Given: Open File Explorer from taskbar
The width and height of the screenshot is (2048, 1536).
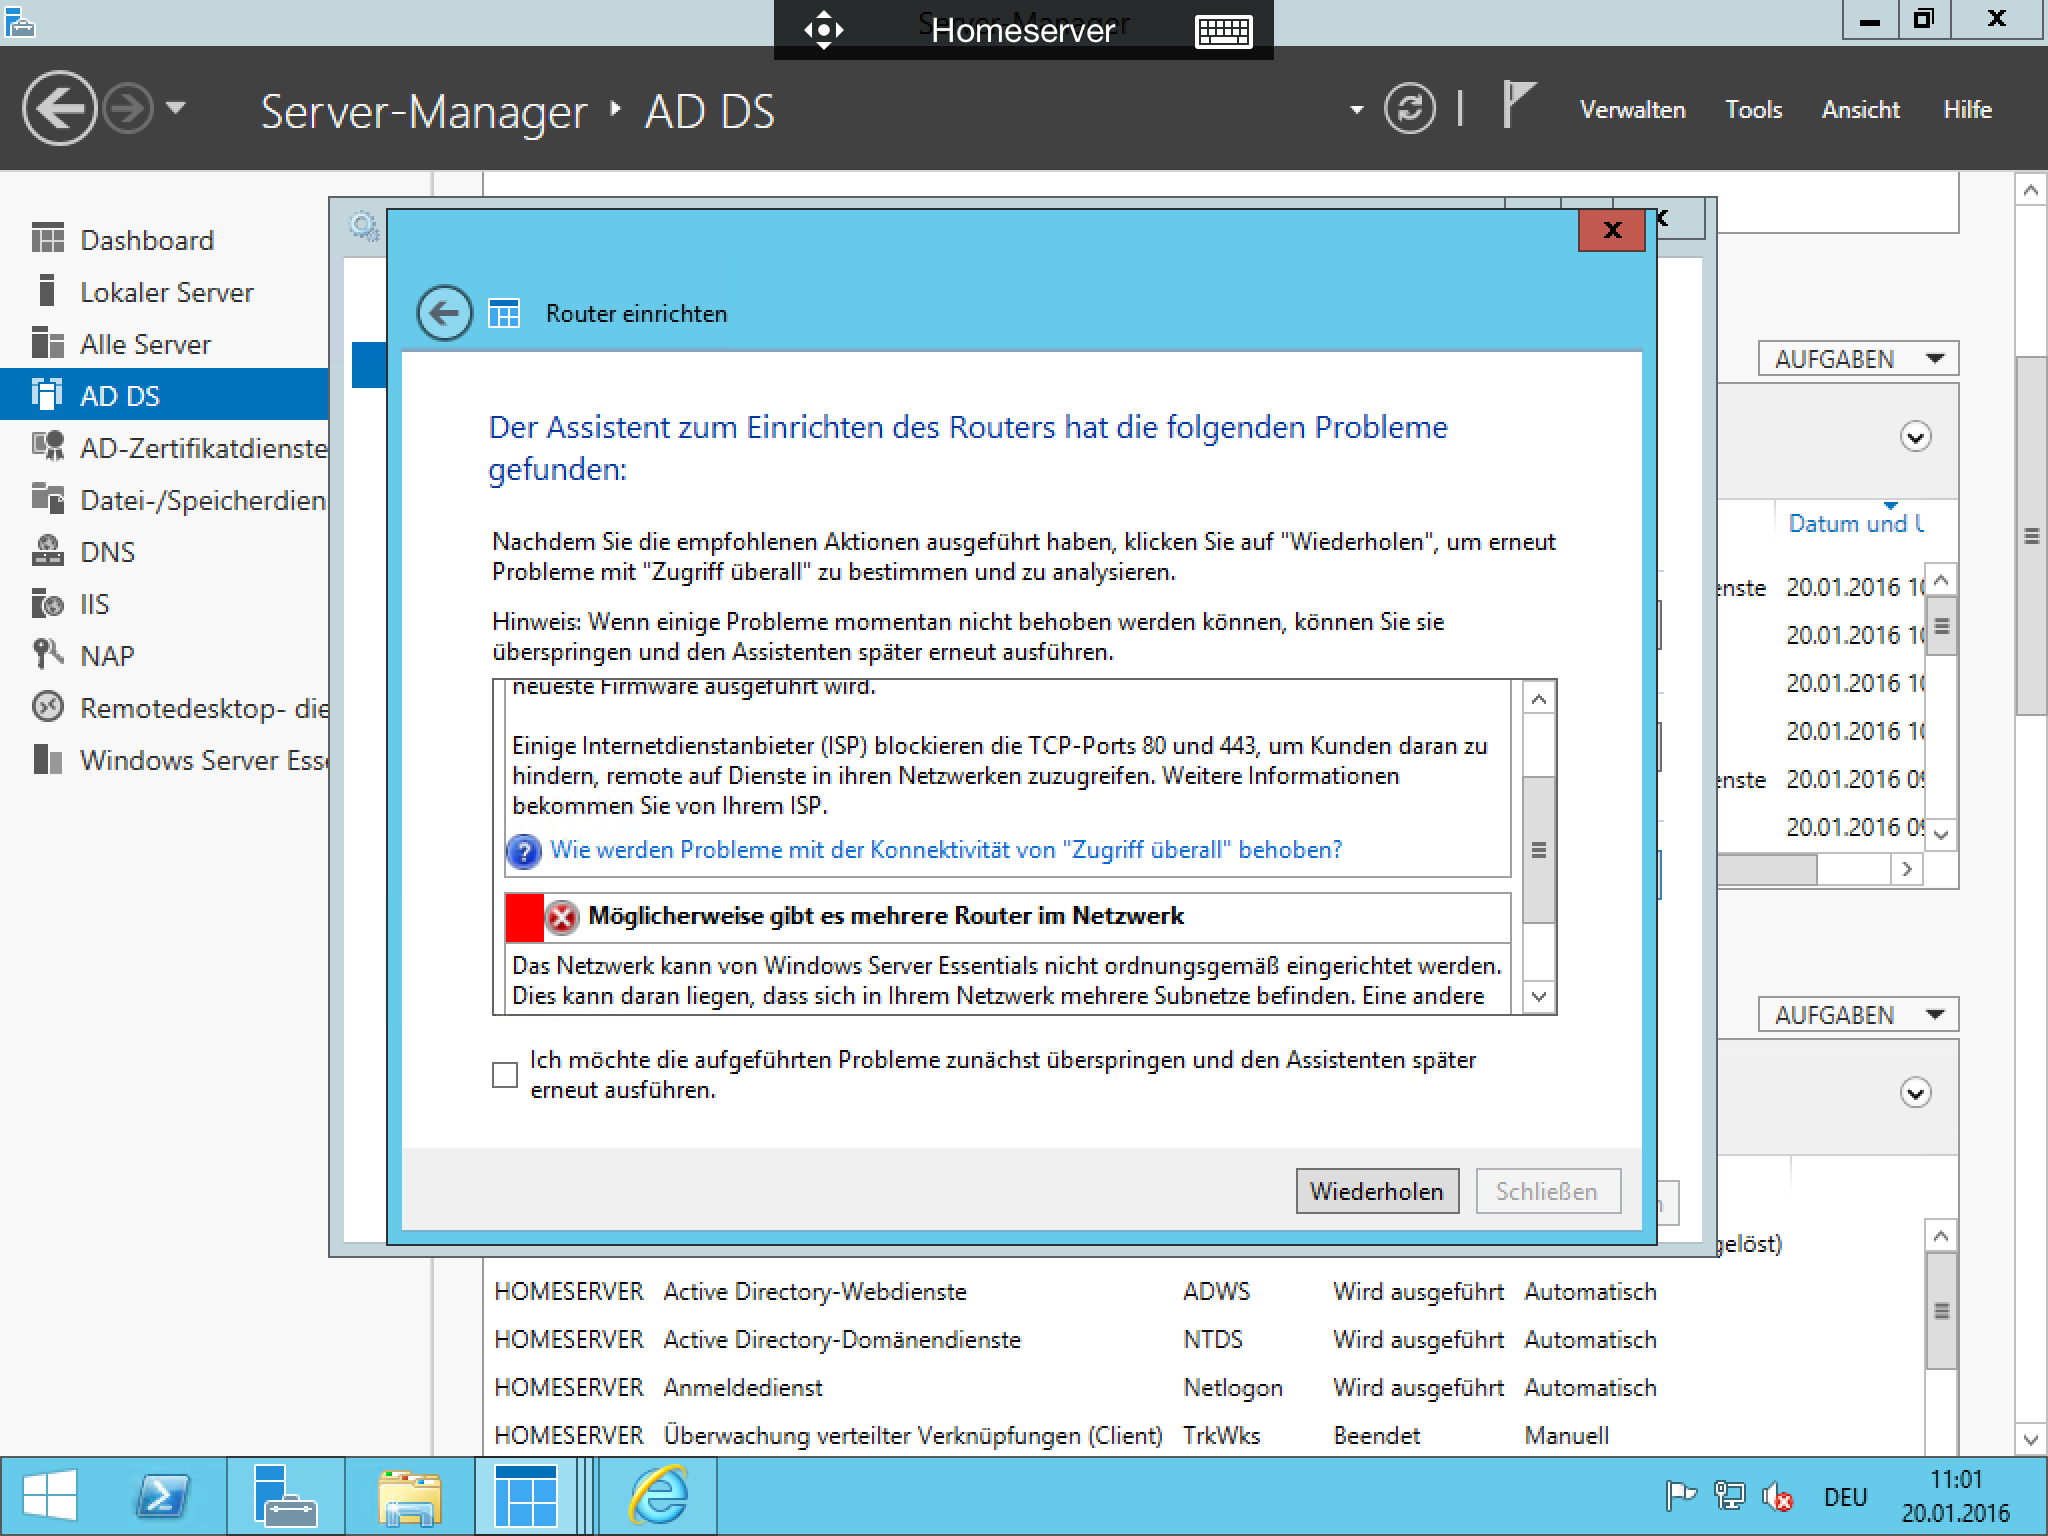Looking at the screenshot, I should point(410,1496).
